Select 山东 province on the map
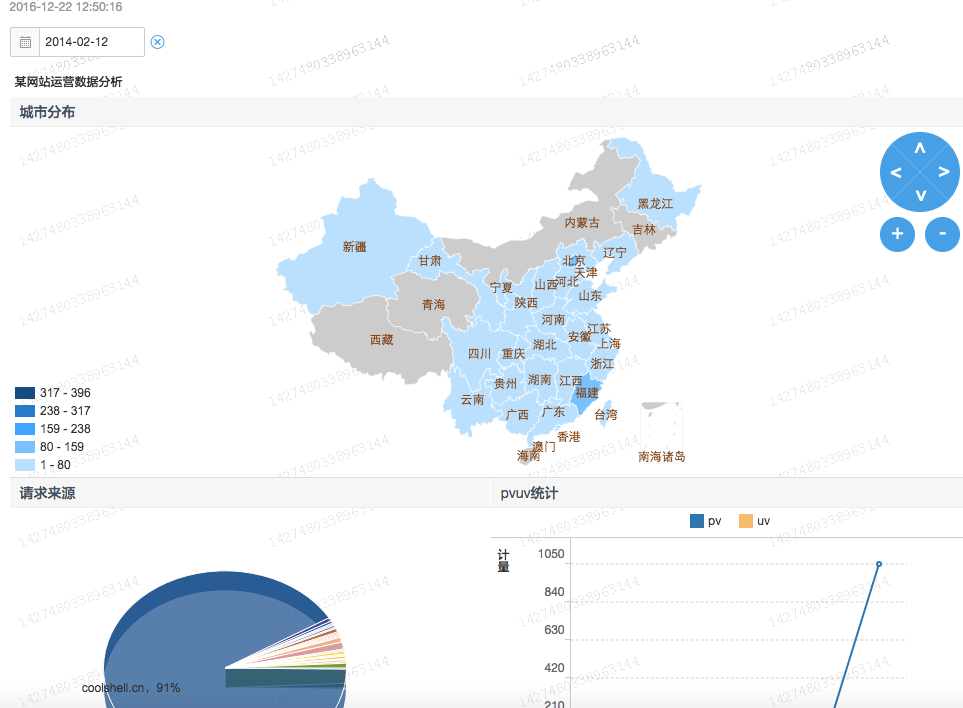Image resolution: width=963 pixels, height=708 pixels. [590, 295]
